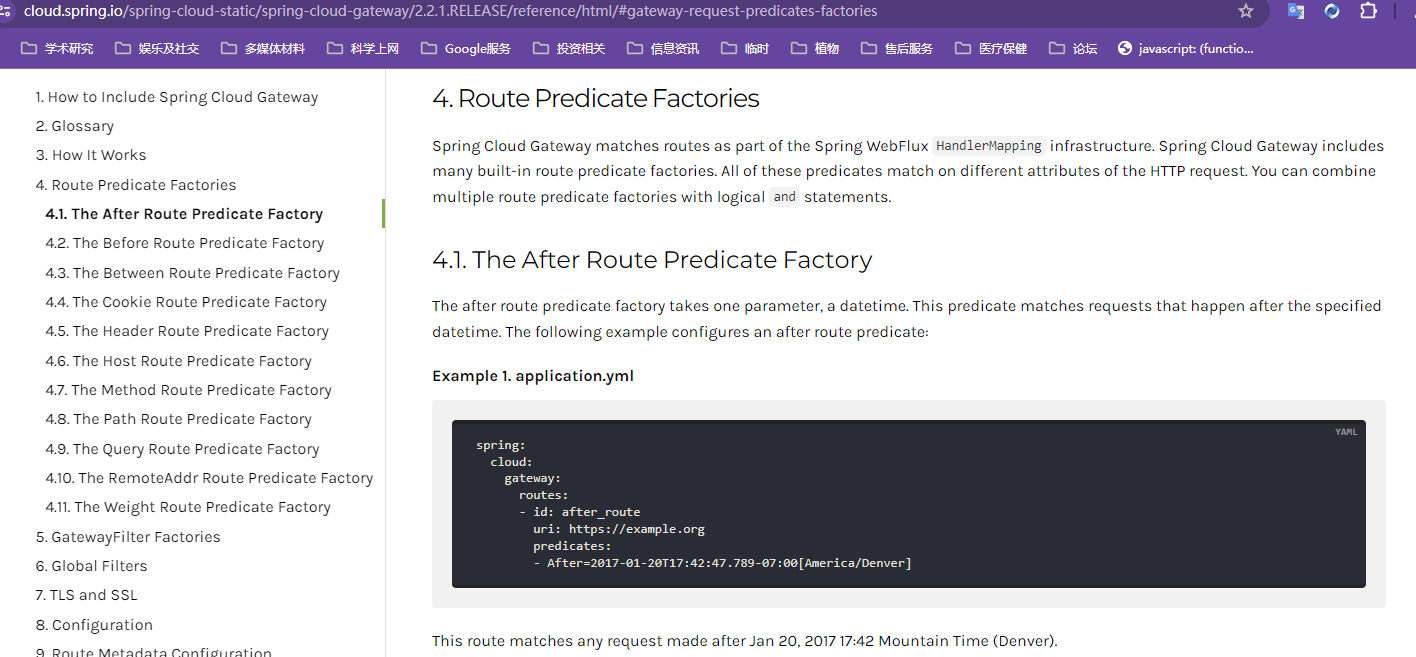Open the 投资相关 bookmarks folder

click(x=569, y=48)
